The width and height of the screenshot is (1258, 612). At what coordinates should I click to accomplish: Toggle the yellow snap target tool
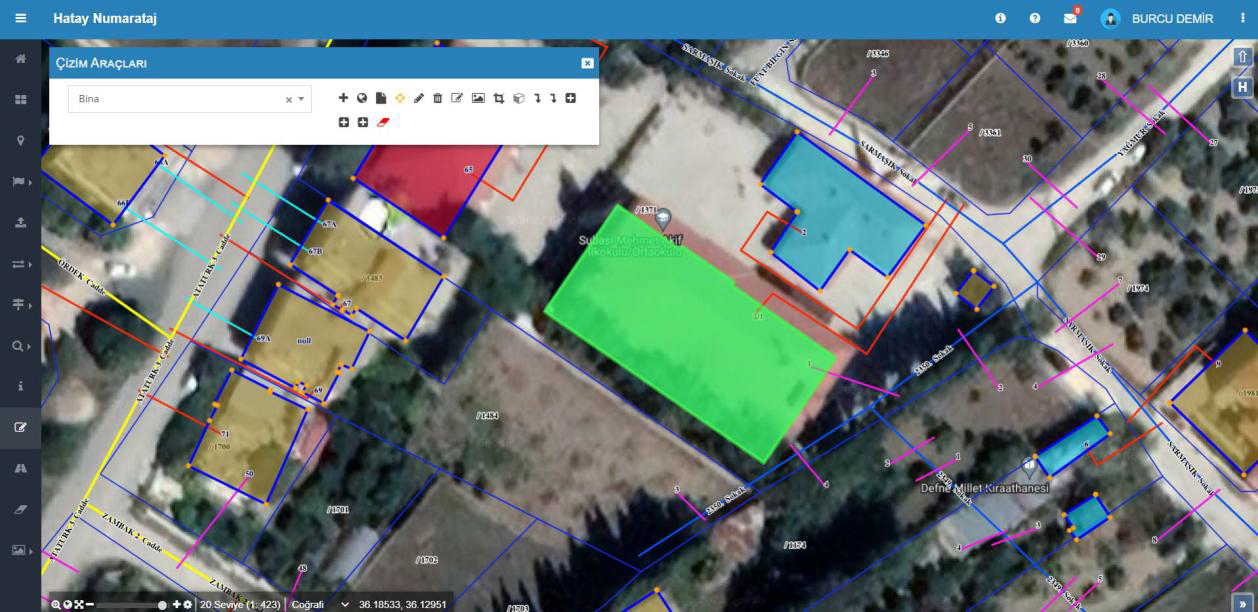[x=400, y=98]
